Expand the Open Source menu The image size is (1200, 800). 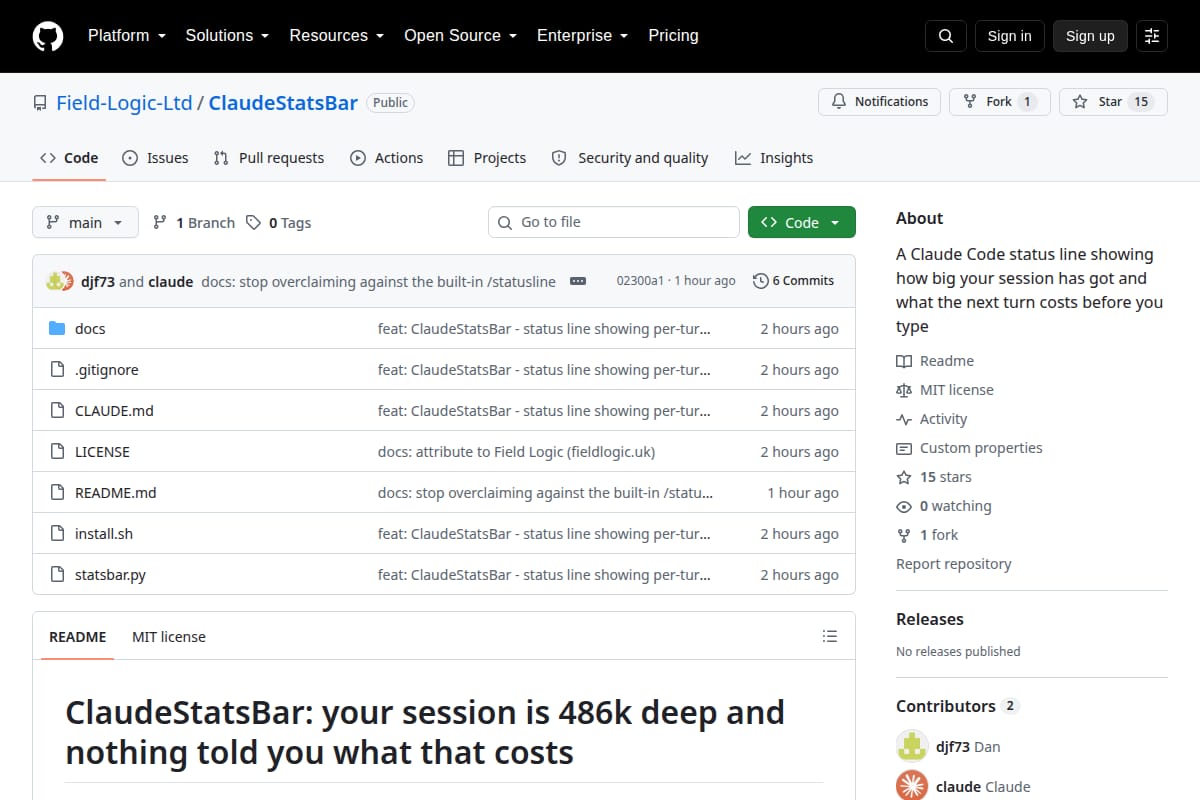point(460,36)
